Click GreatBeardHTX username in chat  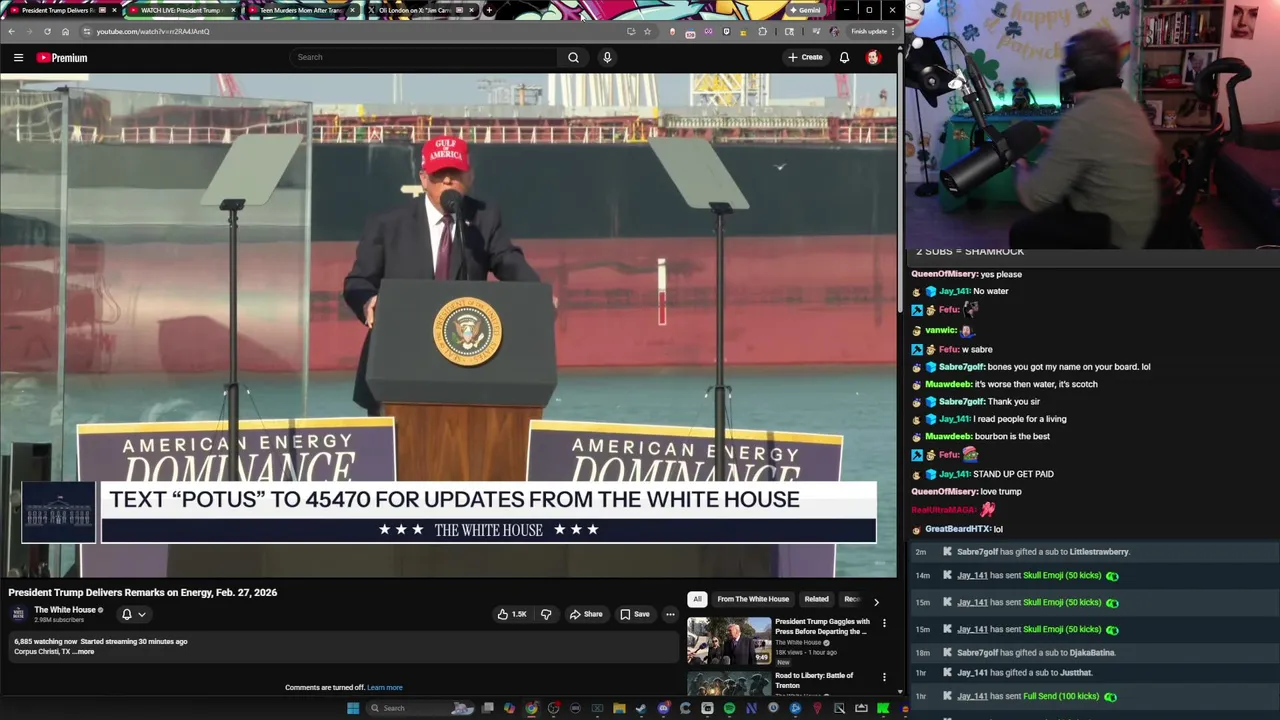coord(958,529)
